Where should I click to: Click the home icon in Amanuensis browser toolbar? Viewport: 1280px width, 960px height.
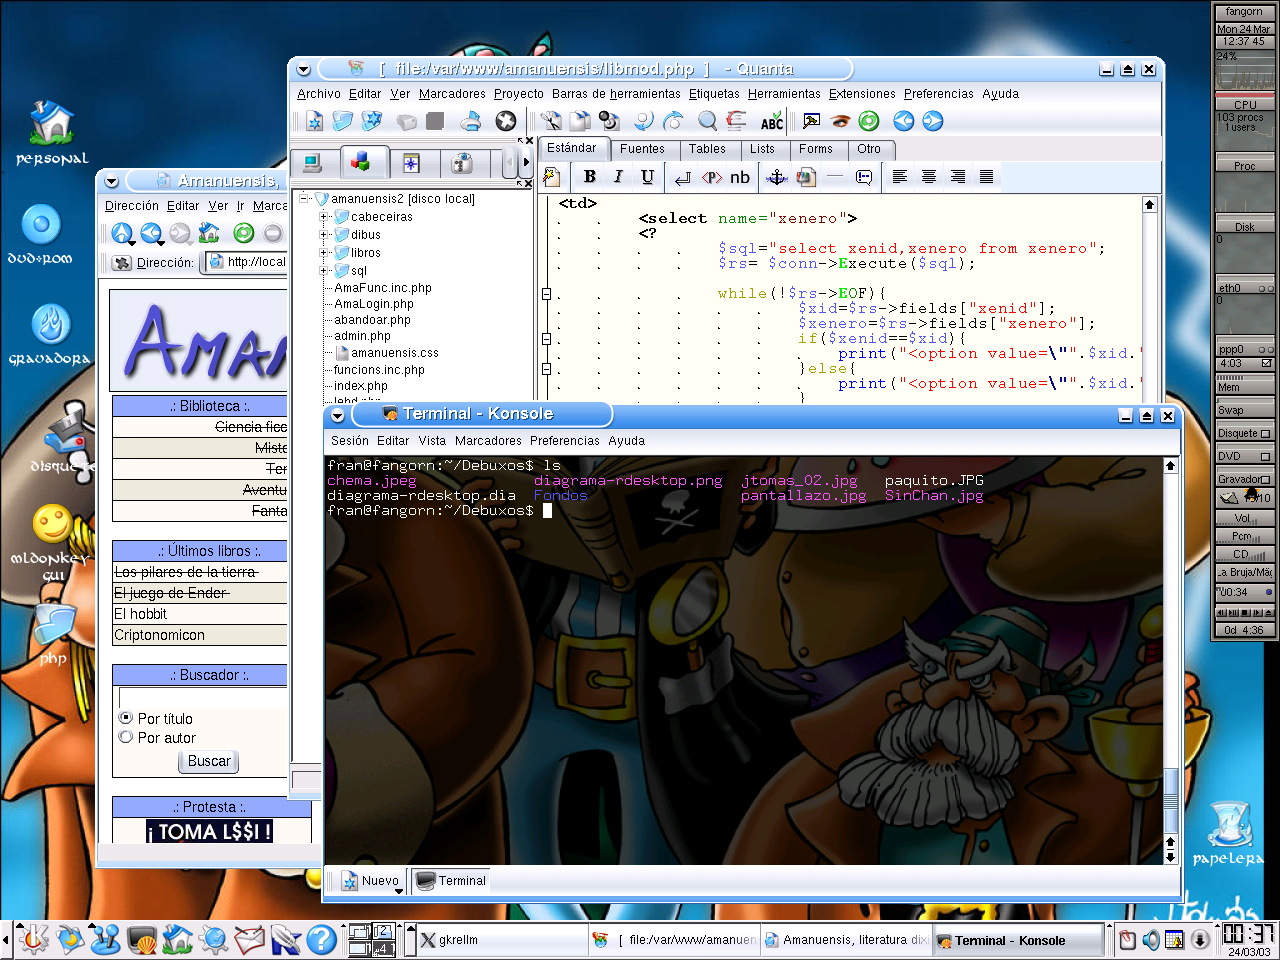(x=209, y=233)
